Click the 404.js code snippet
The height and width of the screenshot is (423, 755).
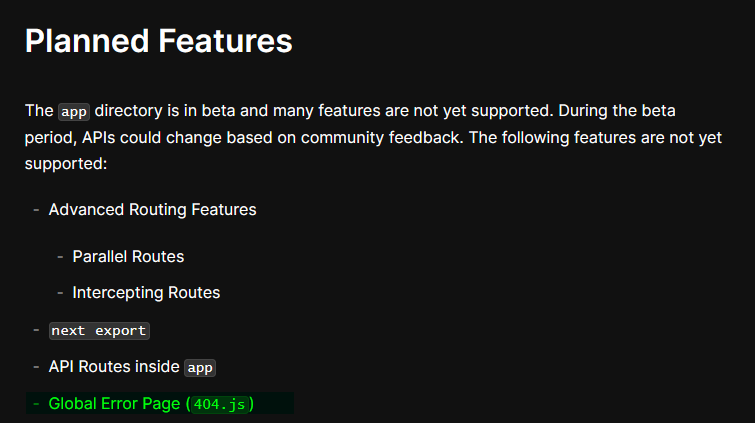pyautogui.click(x=220, y=404)
